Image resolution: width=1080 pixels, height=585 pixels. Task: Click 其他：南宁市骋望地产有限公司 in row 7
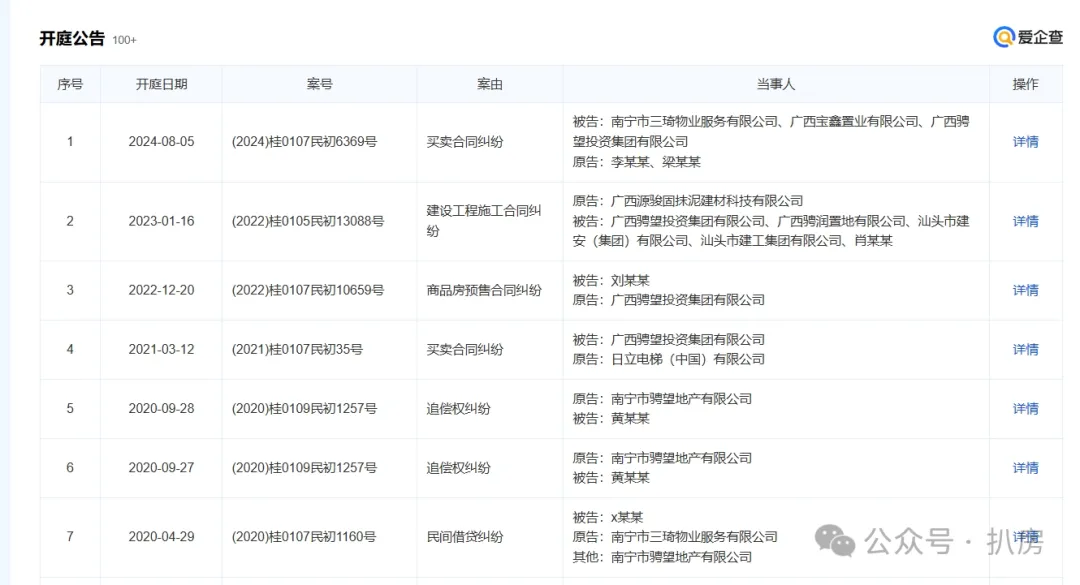662,557
